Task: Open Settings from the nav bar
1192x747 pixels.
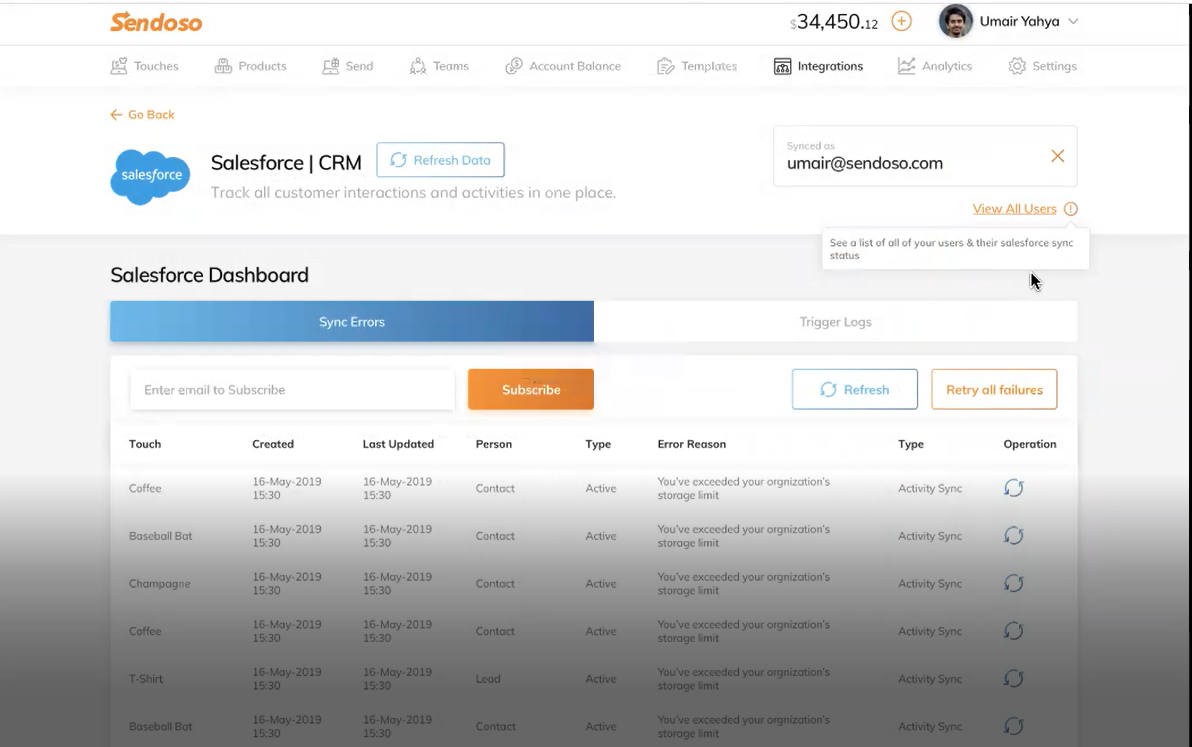Action: [1042, 66]
